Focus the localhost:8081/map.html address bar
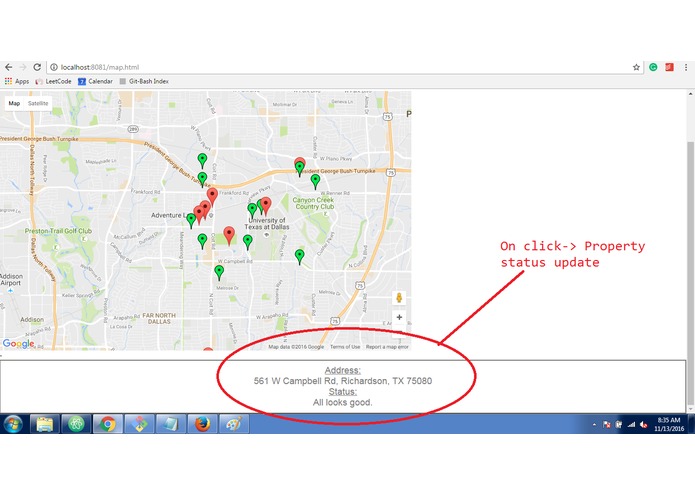This screenshot has width=695, height=494. (339, 67)
